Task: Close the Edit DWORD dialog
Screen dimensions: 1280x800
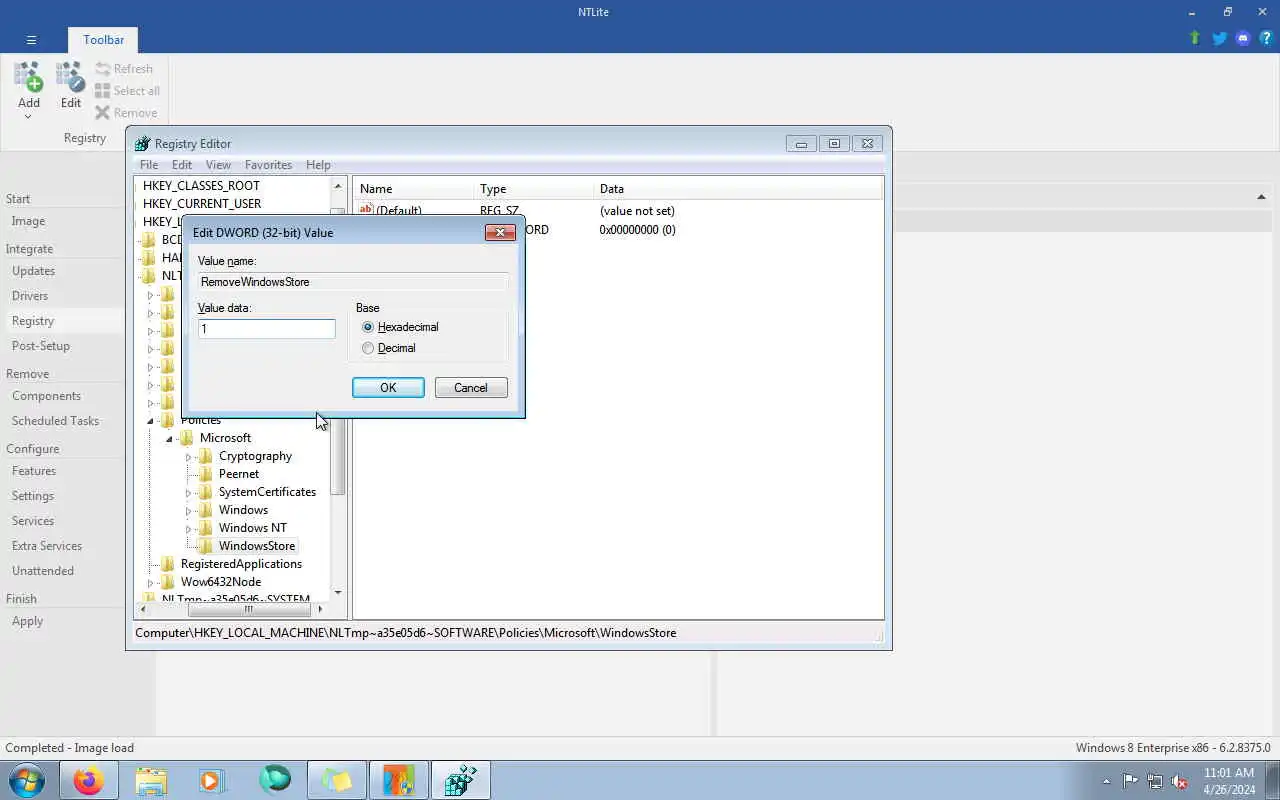Action: (500, 232)
